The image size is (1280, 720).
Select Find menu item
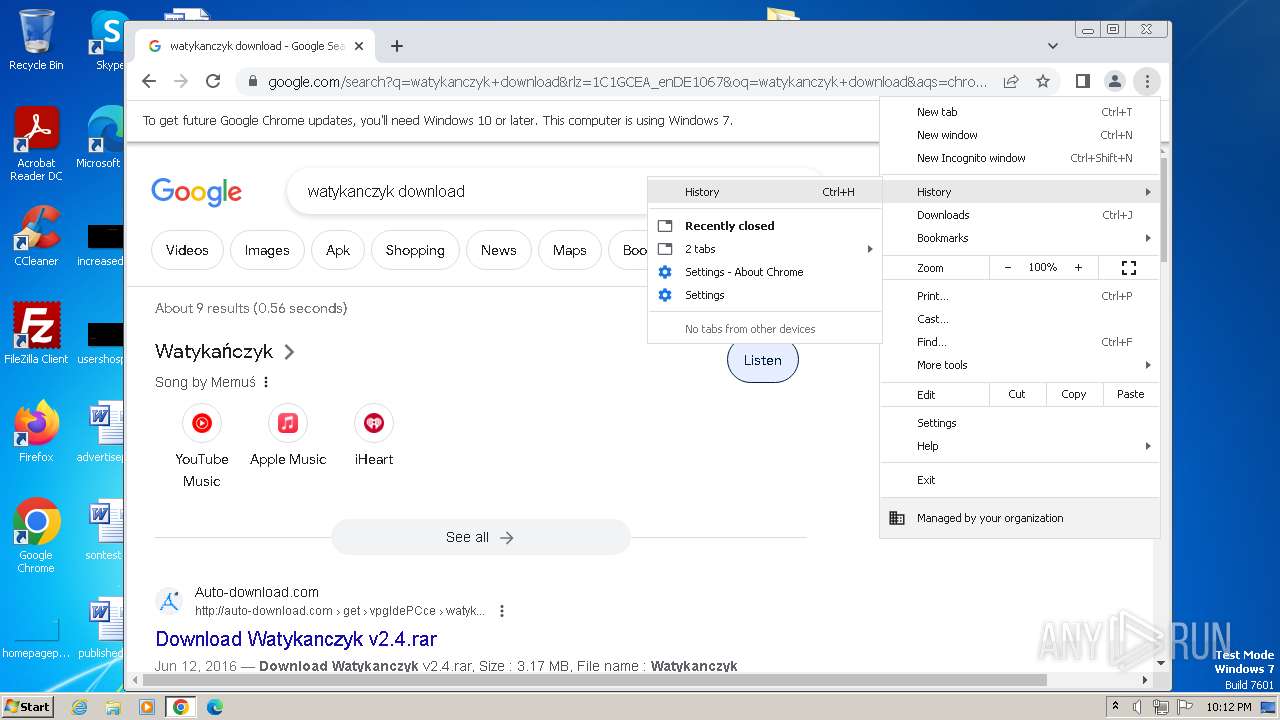(x=1020, y=342)
